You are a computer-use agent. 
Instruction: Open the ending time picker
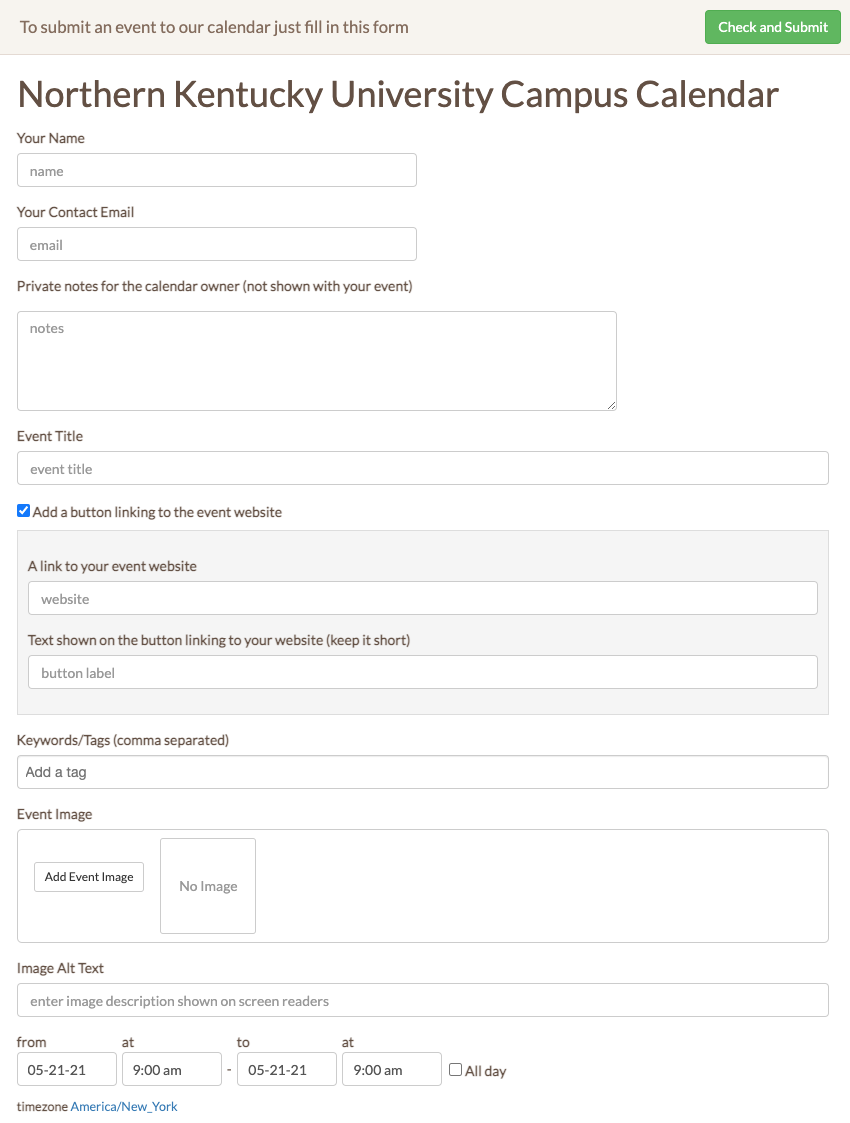coord(391,1069)
